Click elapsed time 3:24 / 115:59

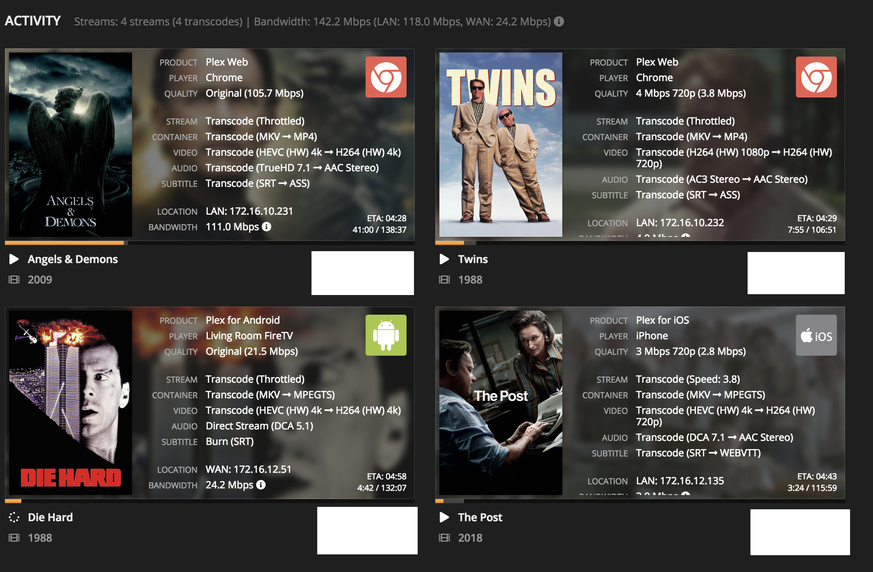(812, 488)
